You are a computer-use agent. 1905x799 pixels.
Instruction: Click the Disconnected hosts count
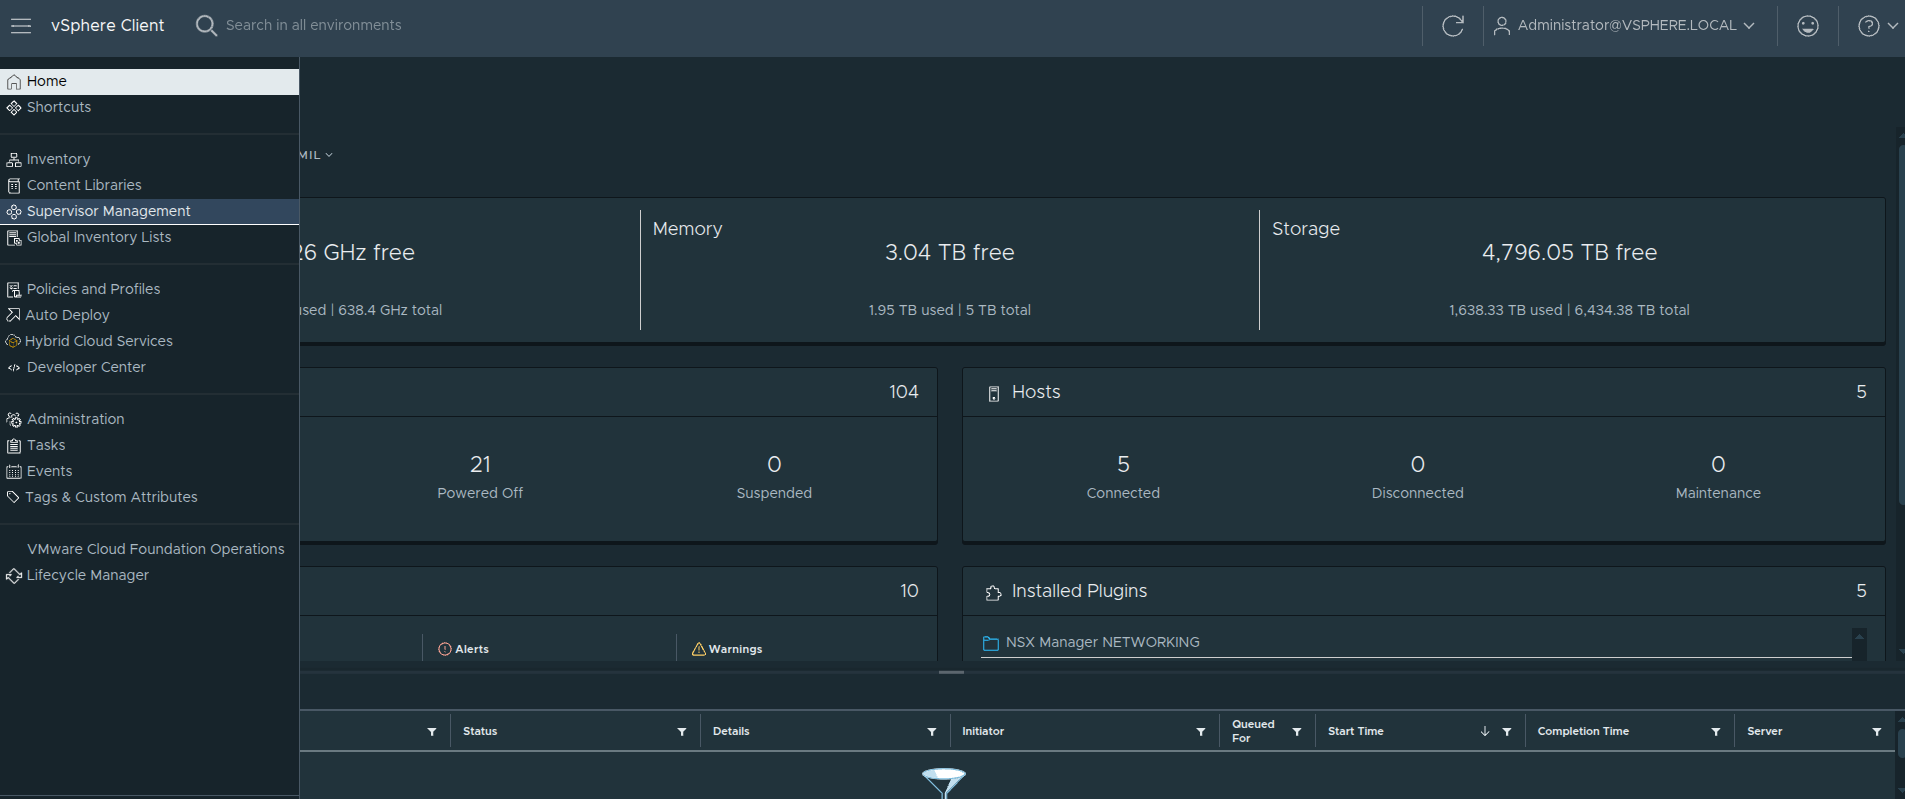[1417, 464]
